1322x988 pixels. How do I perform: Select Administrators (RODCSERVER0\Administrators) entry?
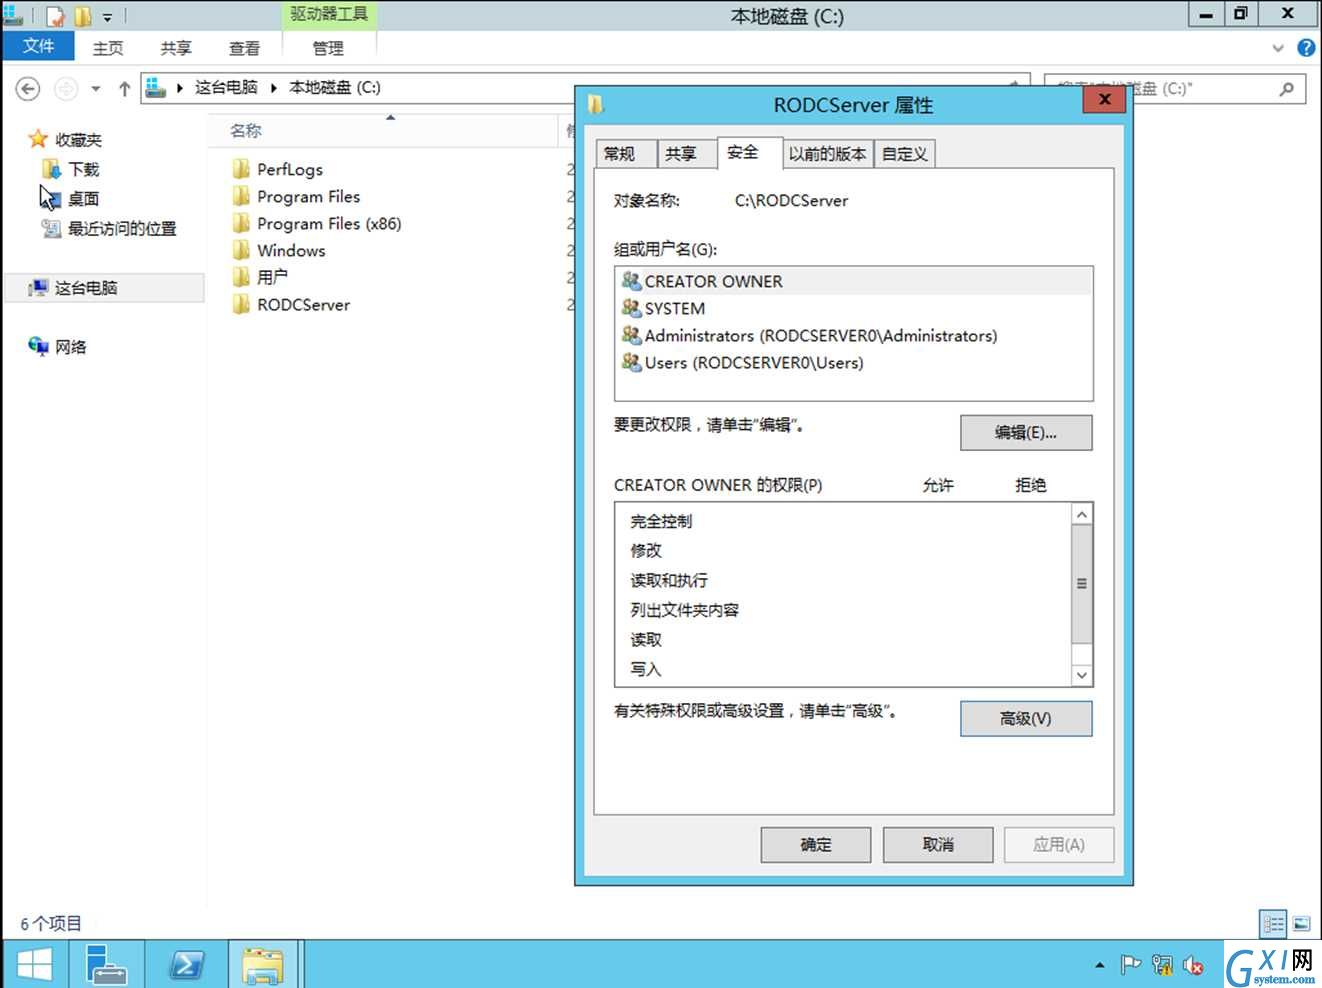click(x=854, y=335)
